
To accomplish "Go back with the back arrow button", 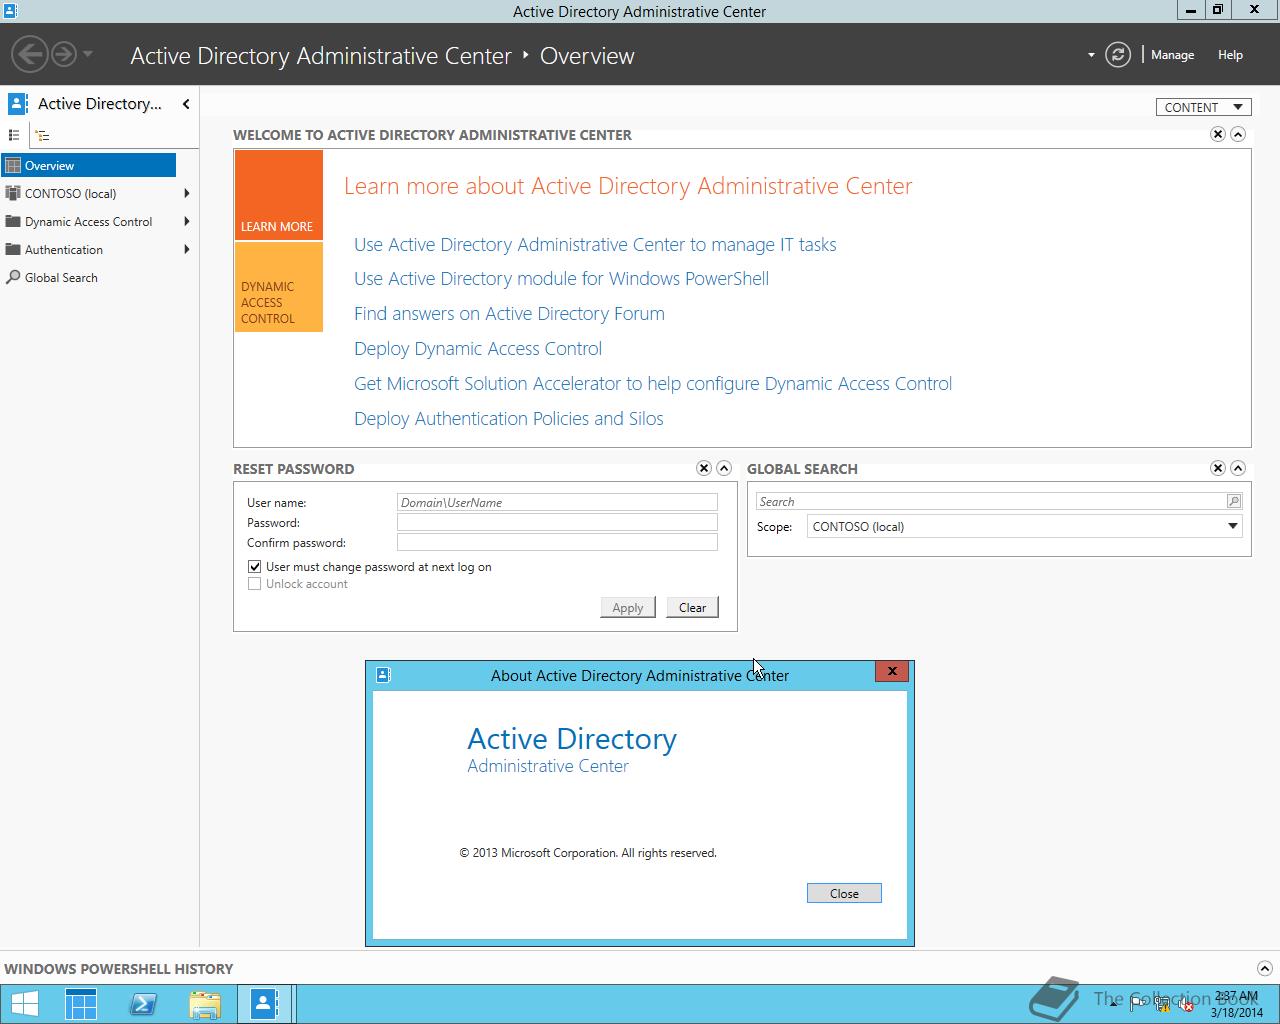I will coord(30,54).
